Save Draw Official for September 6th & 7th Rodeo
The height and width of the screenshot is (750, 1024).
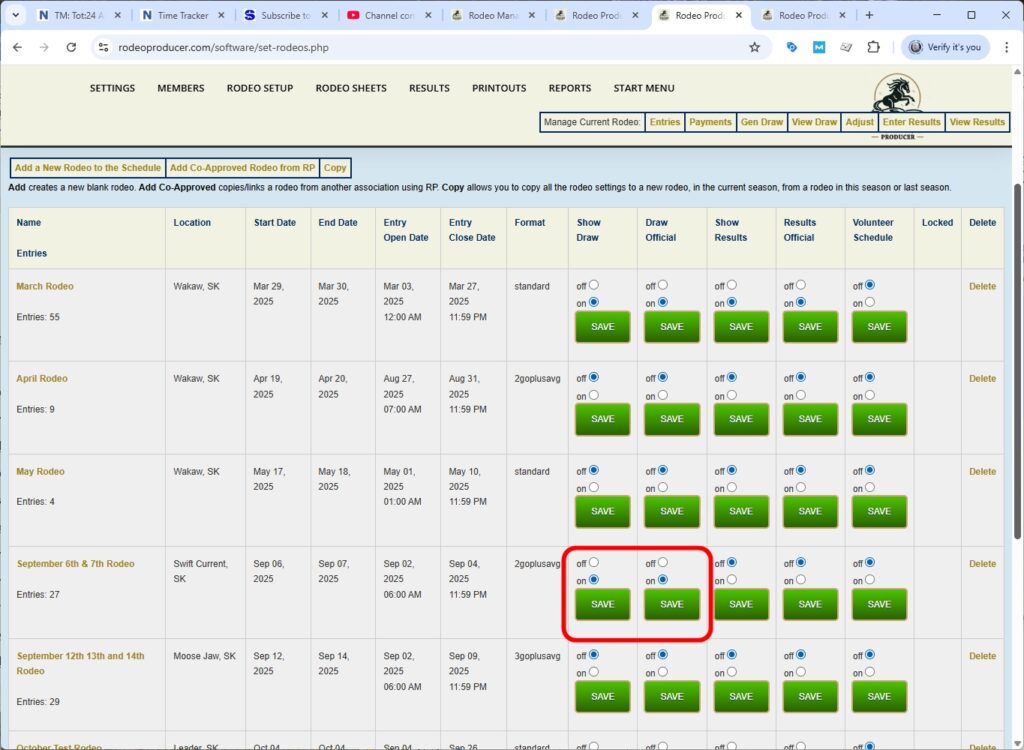coord(672,604)
